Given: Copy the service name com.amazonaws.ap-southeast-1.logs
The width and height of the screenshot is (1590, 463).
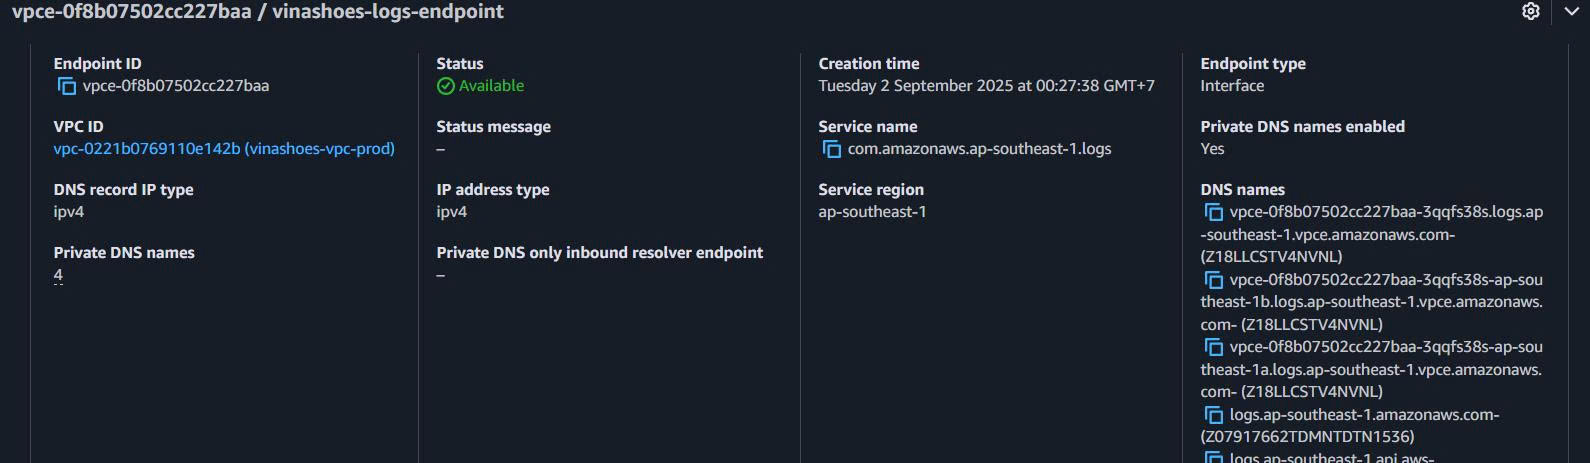Looking at the screenshot, I should [x=831, y=150].
